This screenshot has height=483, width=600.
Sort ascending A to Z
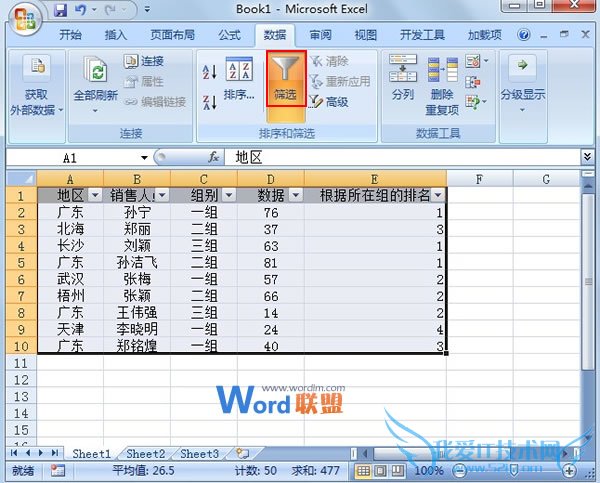[209, 72]
